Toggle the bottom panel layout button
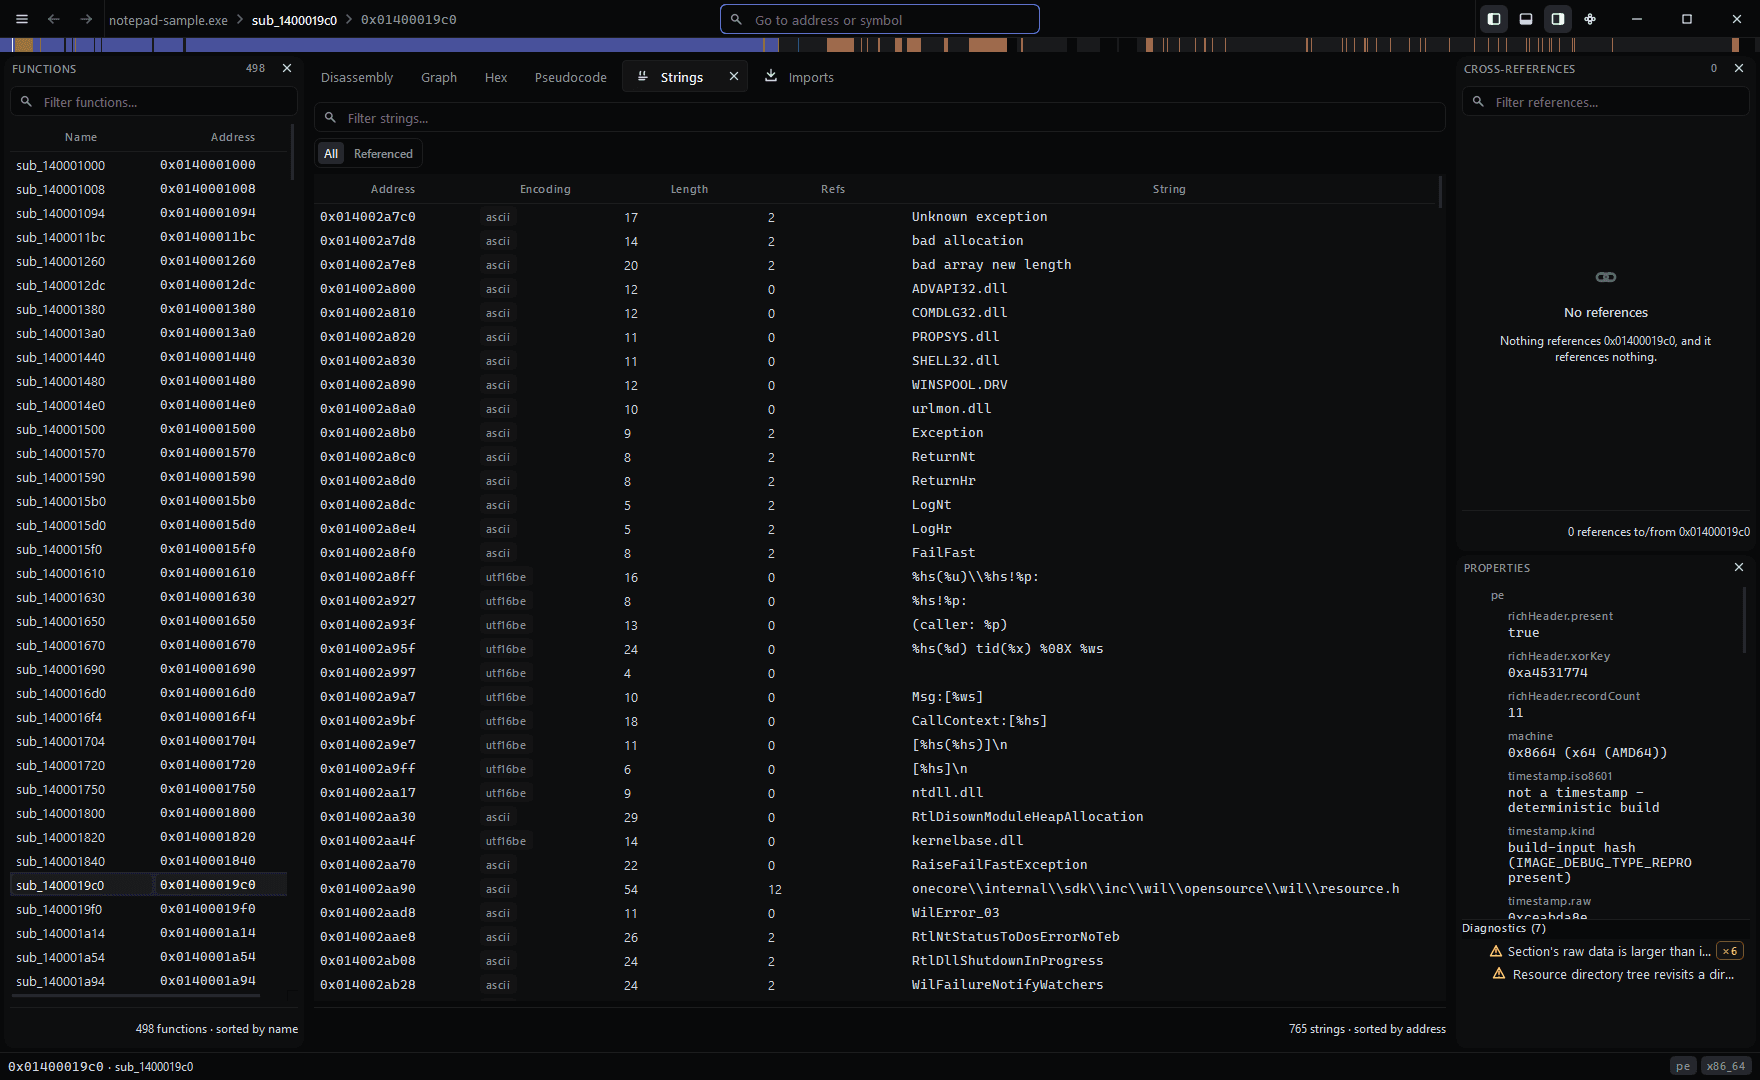The width and height of the screenshot is (1760, 1080). tap(1526, 19)
